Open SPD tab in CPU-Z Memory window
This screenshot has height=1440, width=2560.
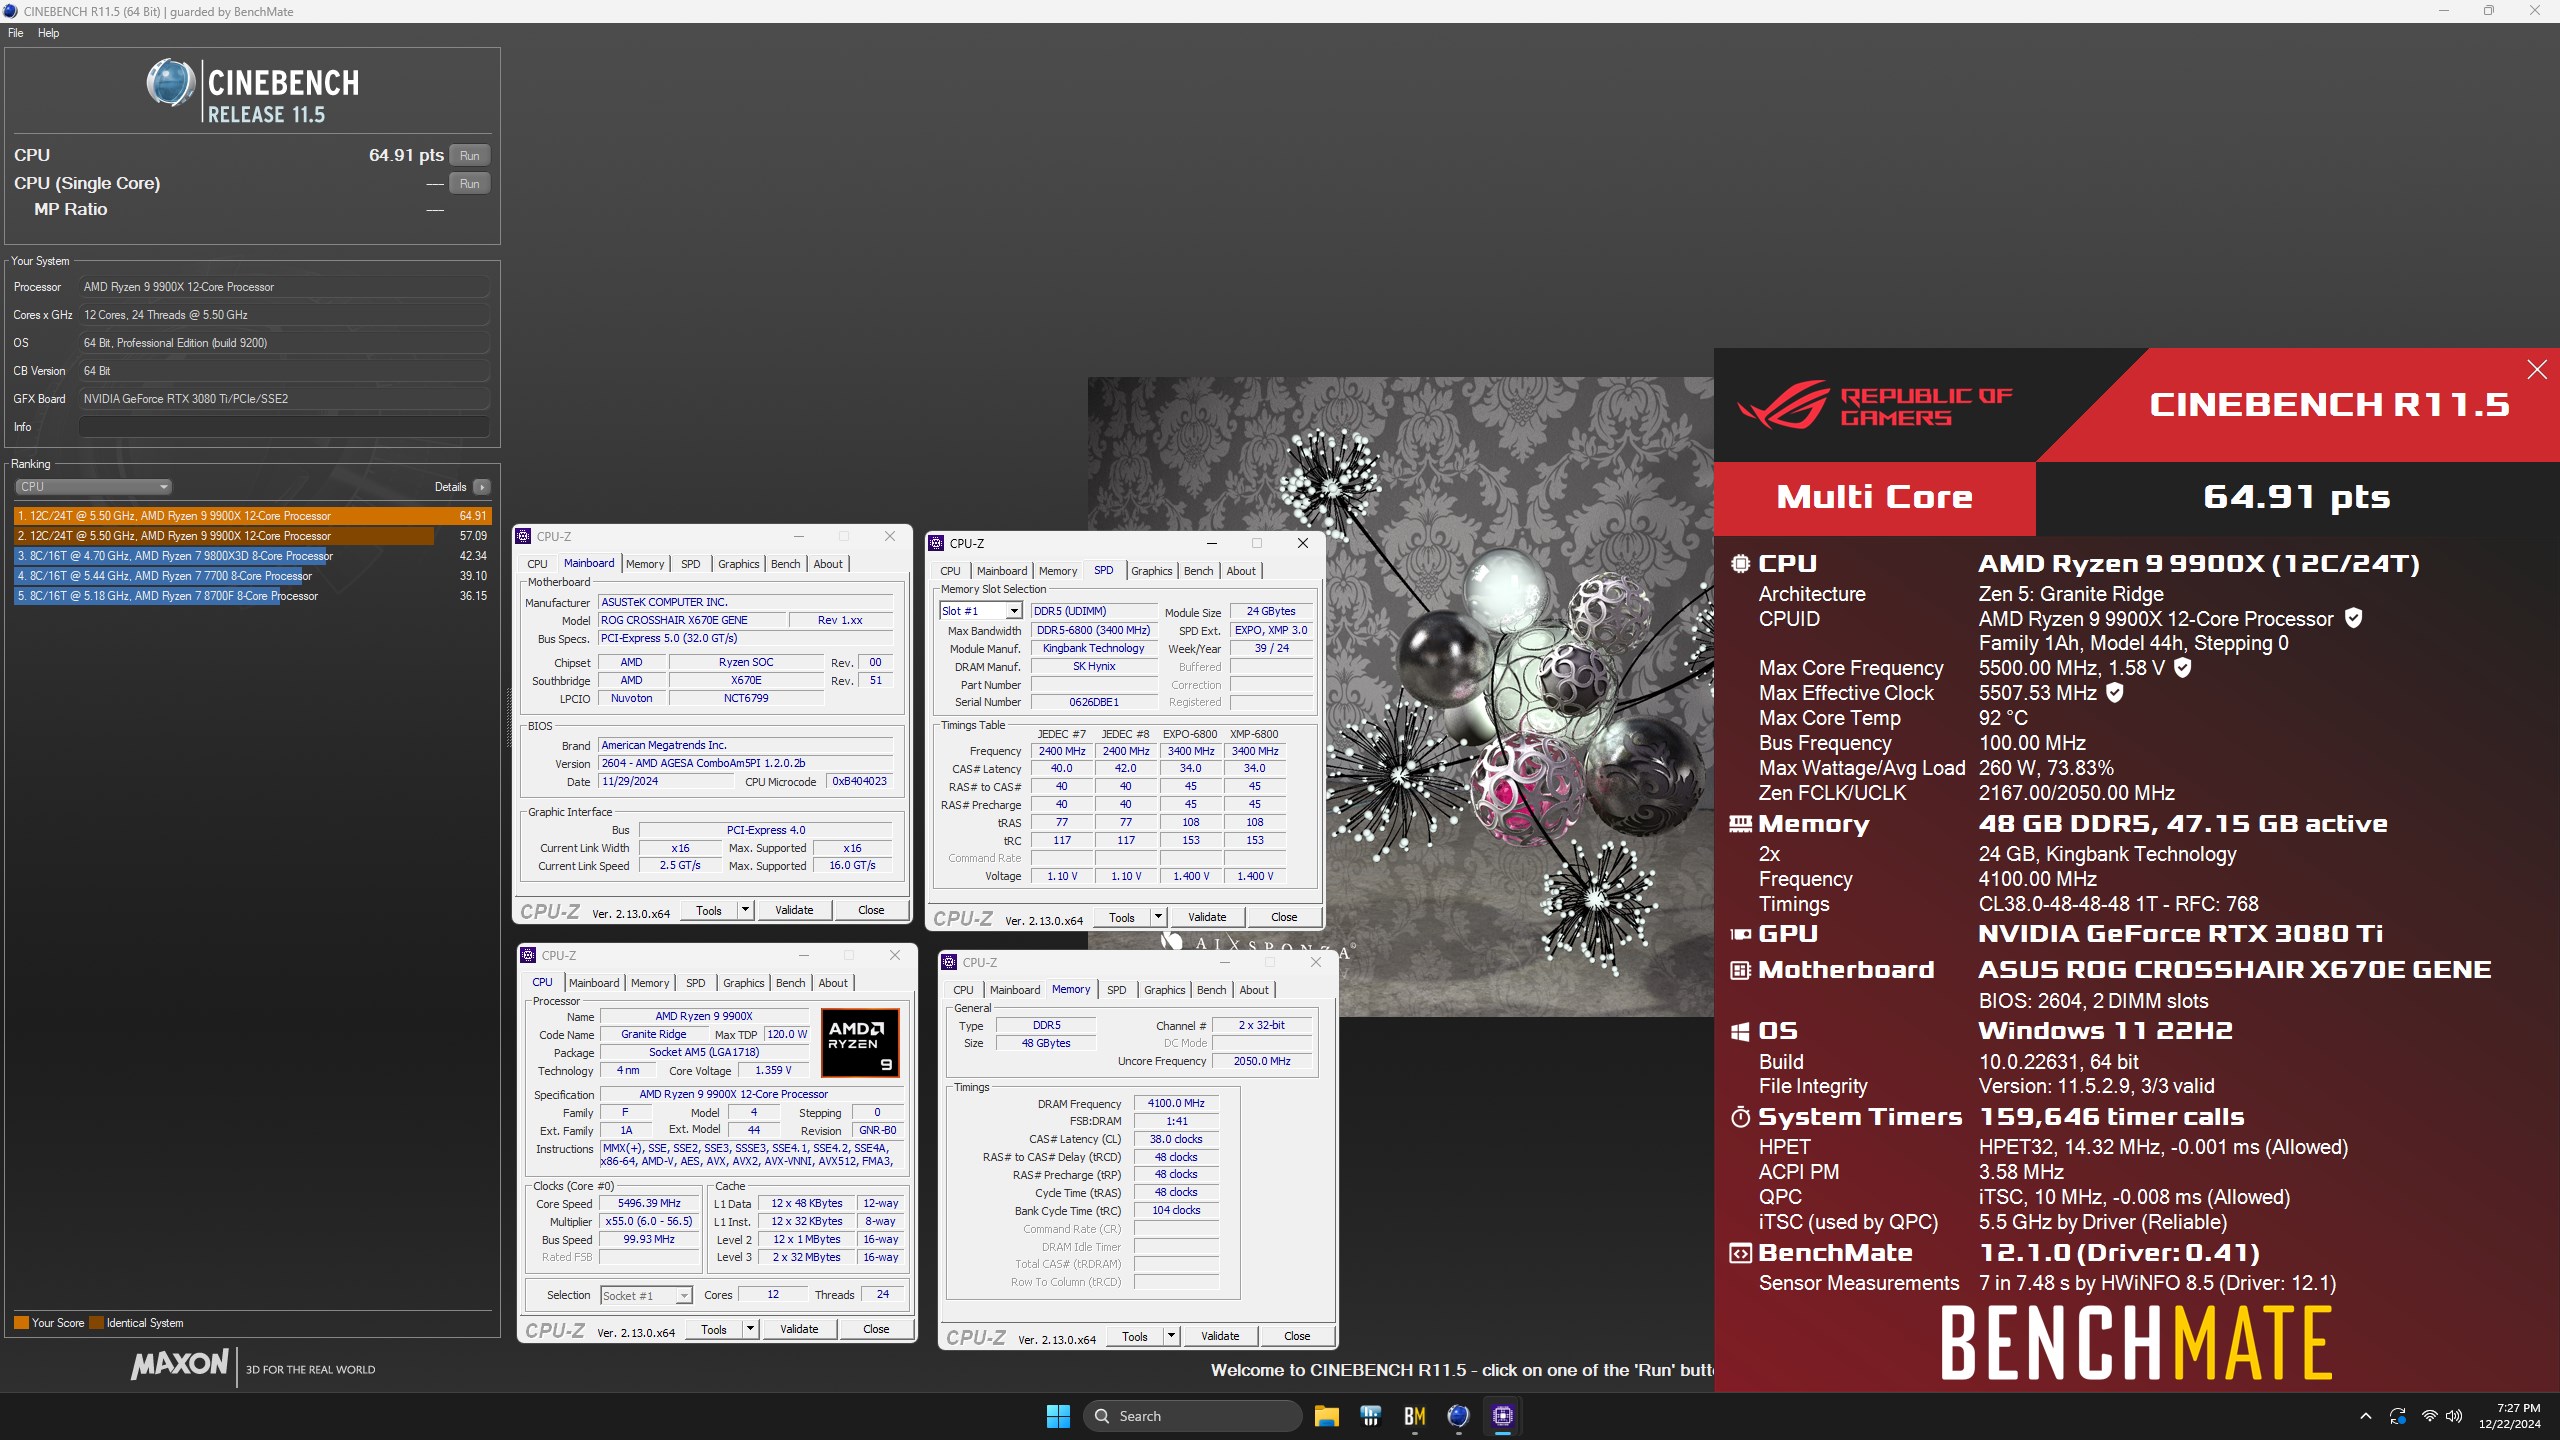pyautogui.click(x=1117, y=990)
